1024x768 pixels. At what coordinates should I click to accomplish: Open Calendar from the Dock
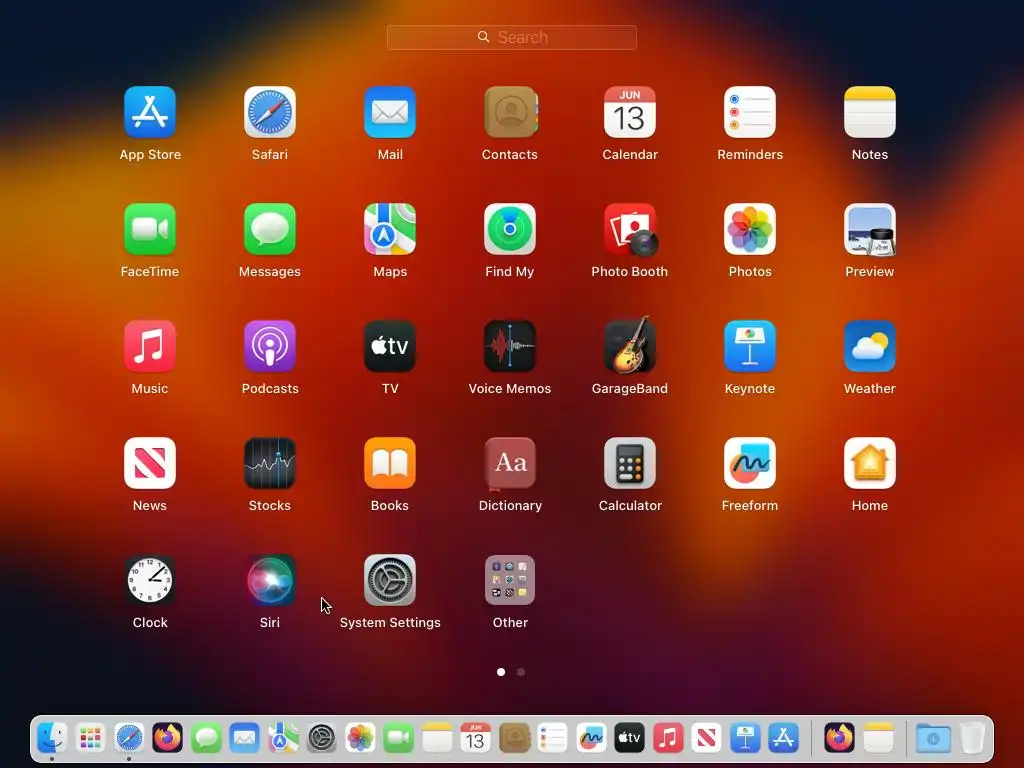pos(475,739)
